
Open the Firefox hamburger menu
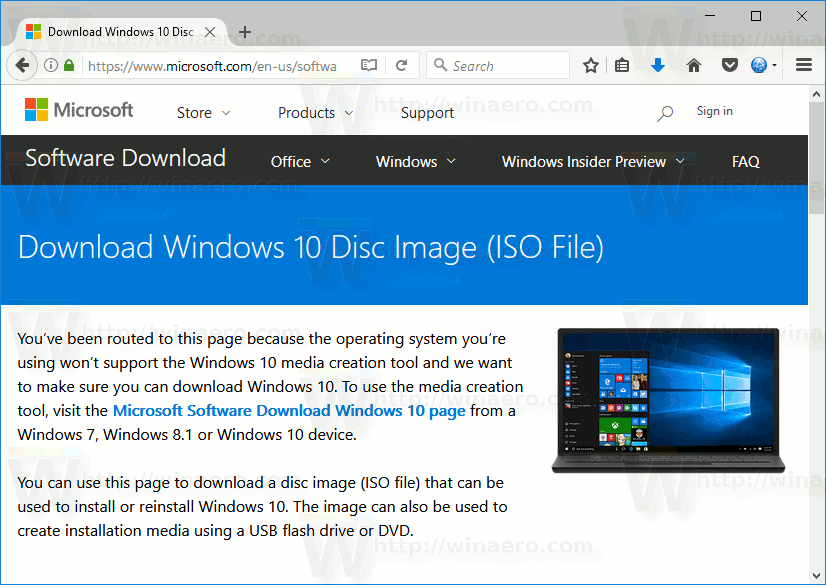coord(803,65)
